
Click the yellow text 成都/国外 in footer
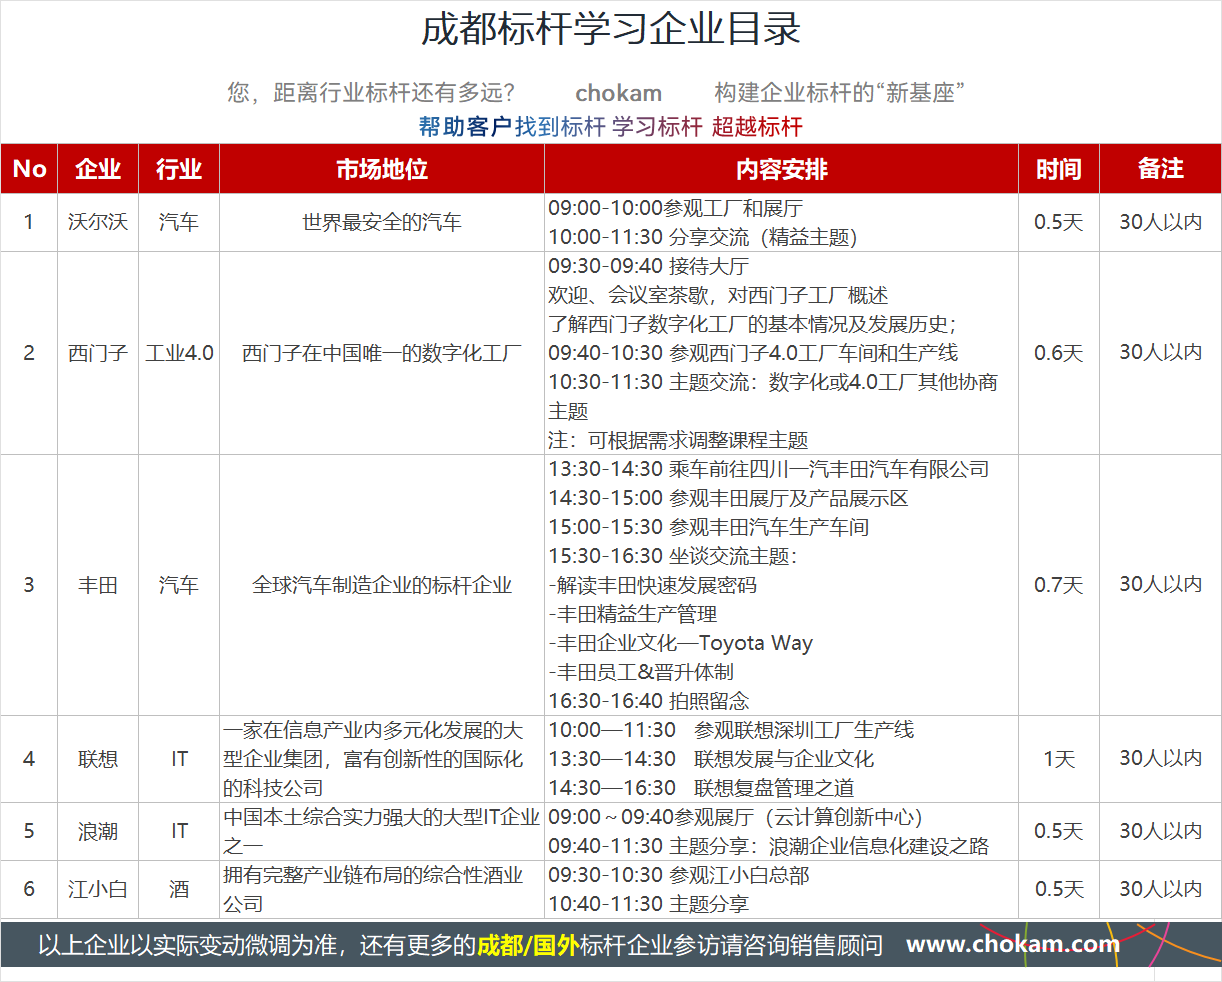click(527, 945)
